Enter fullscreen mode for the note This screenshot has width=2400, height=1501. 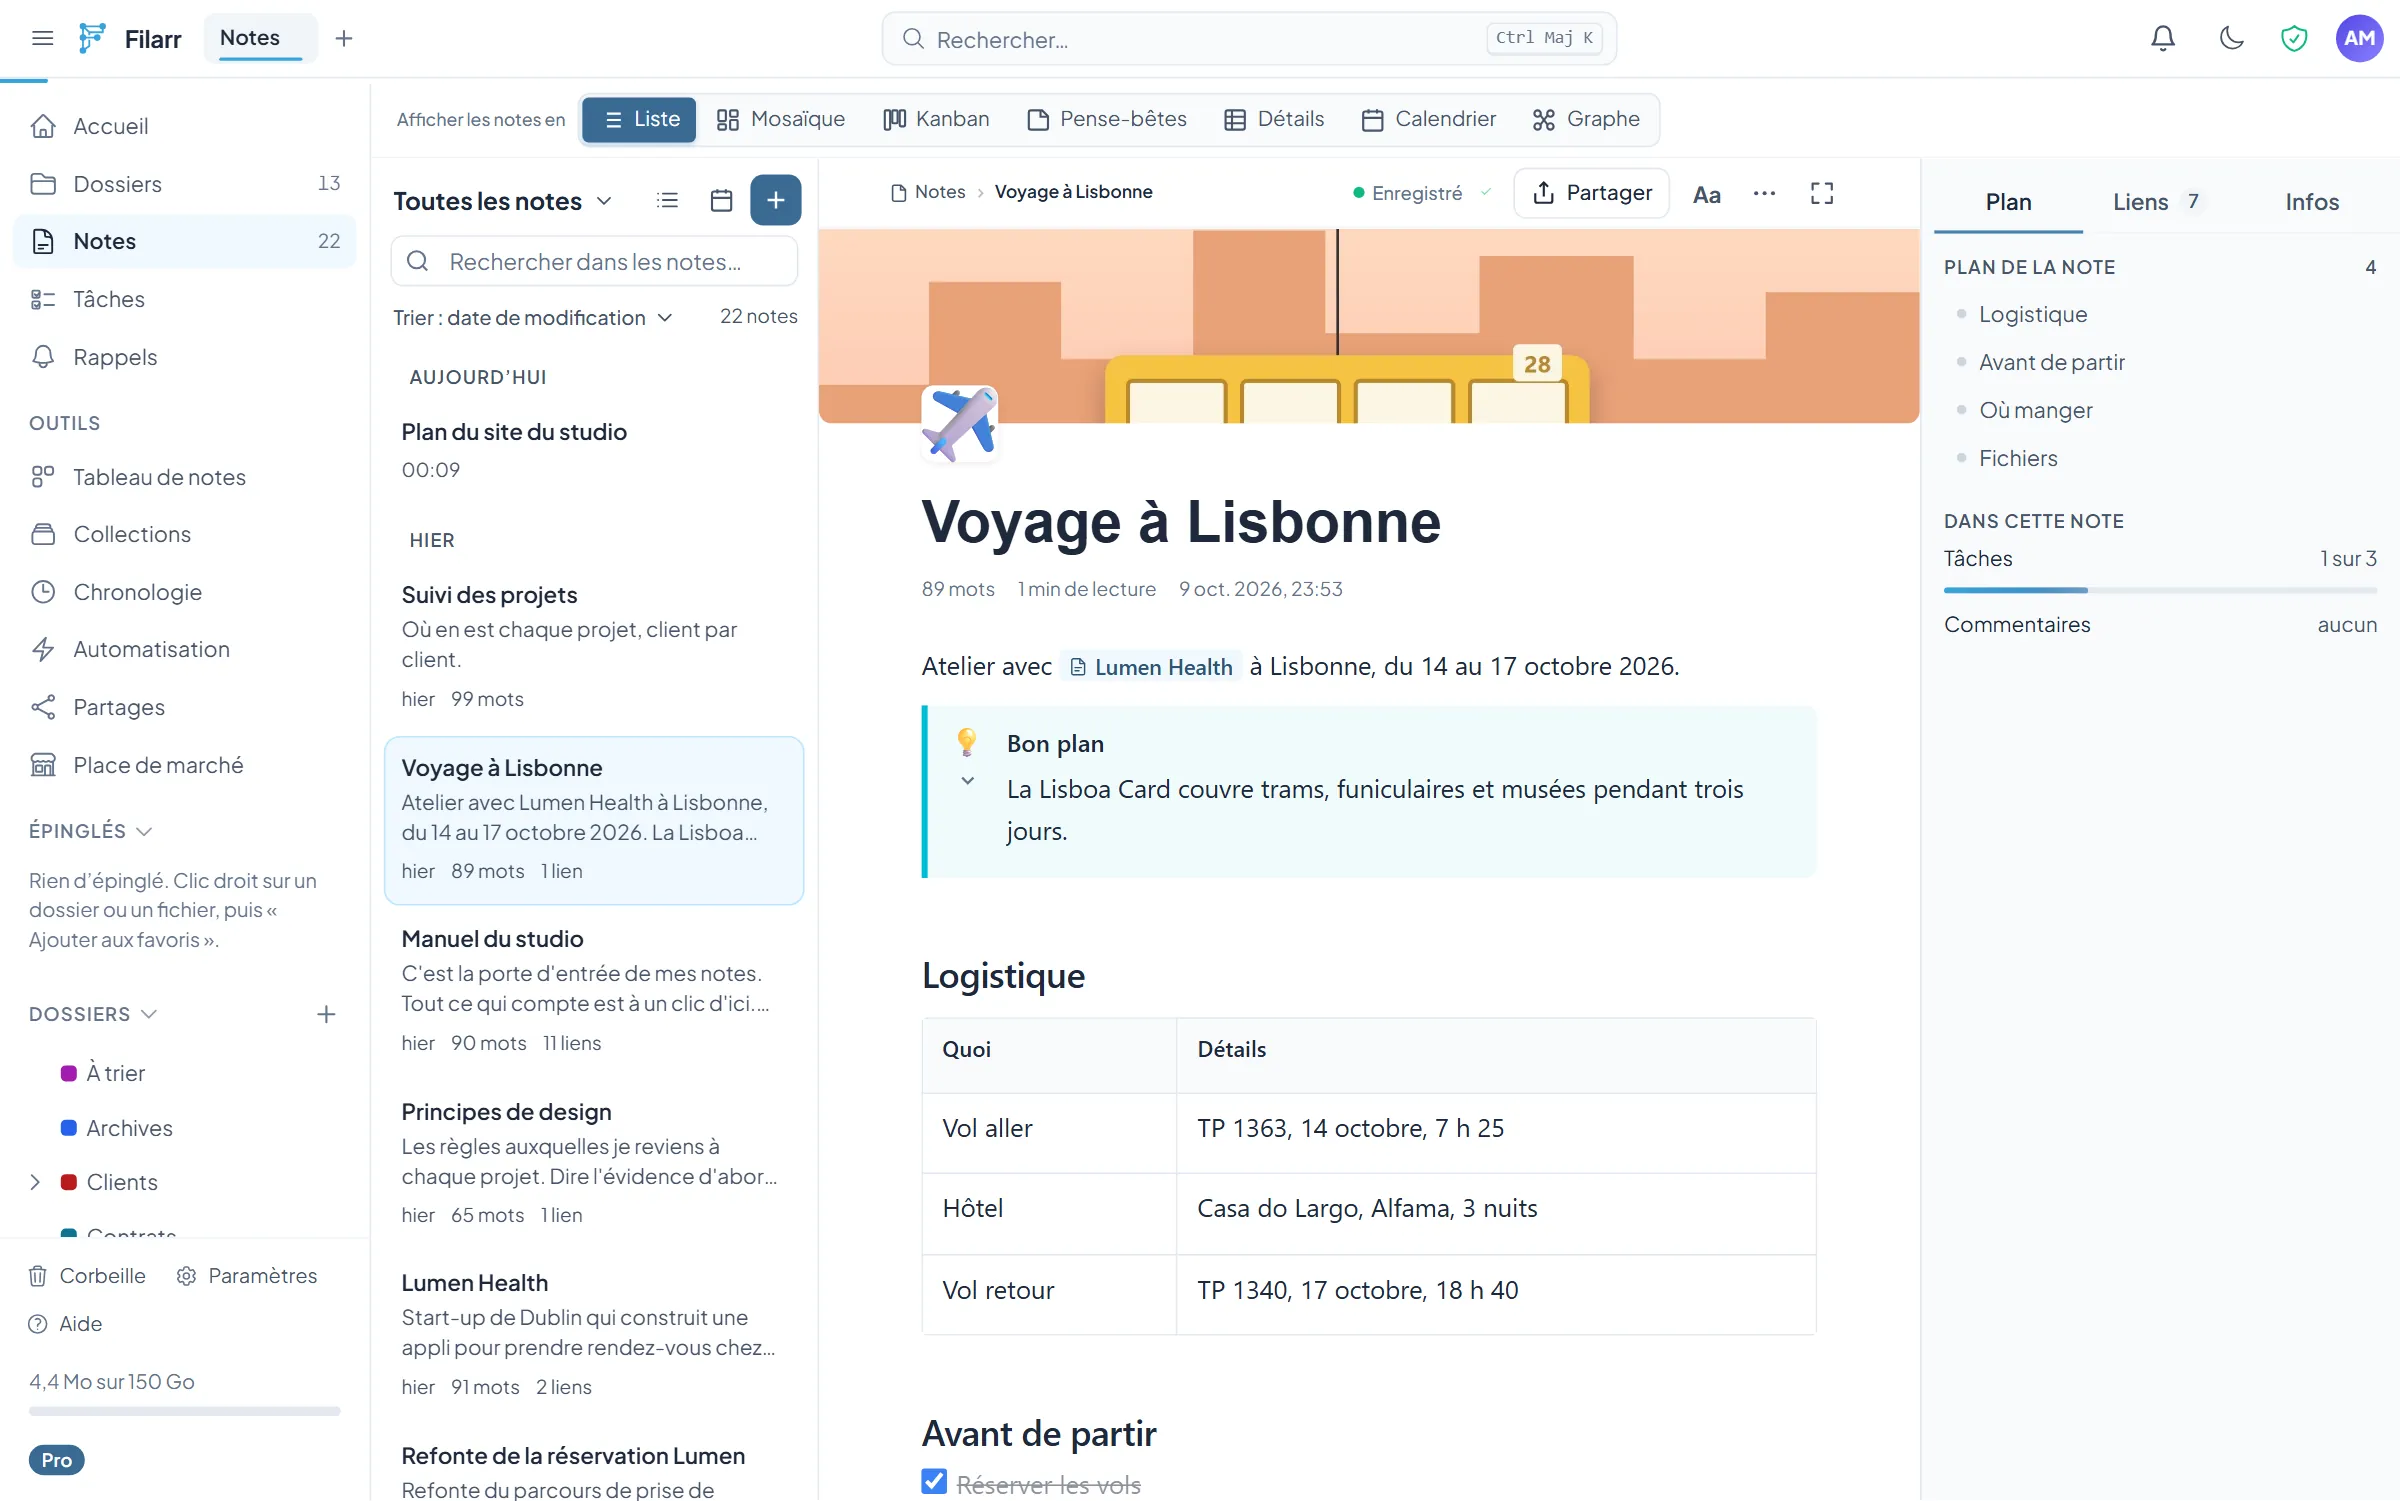click(x=1821, y=194)
